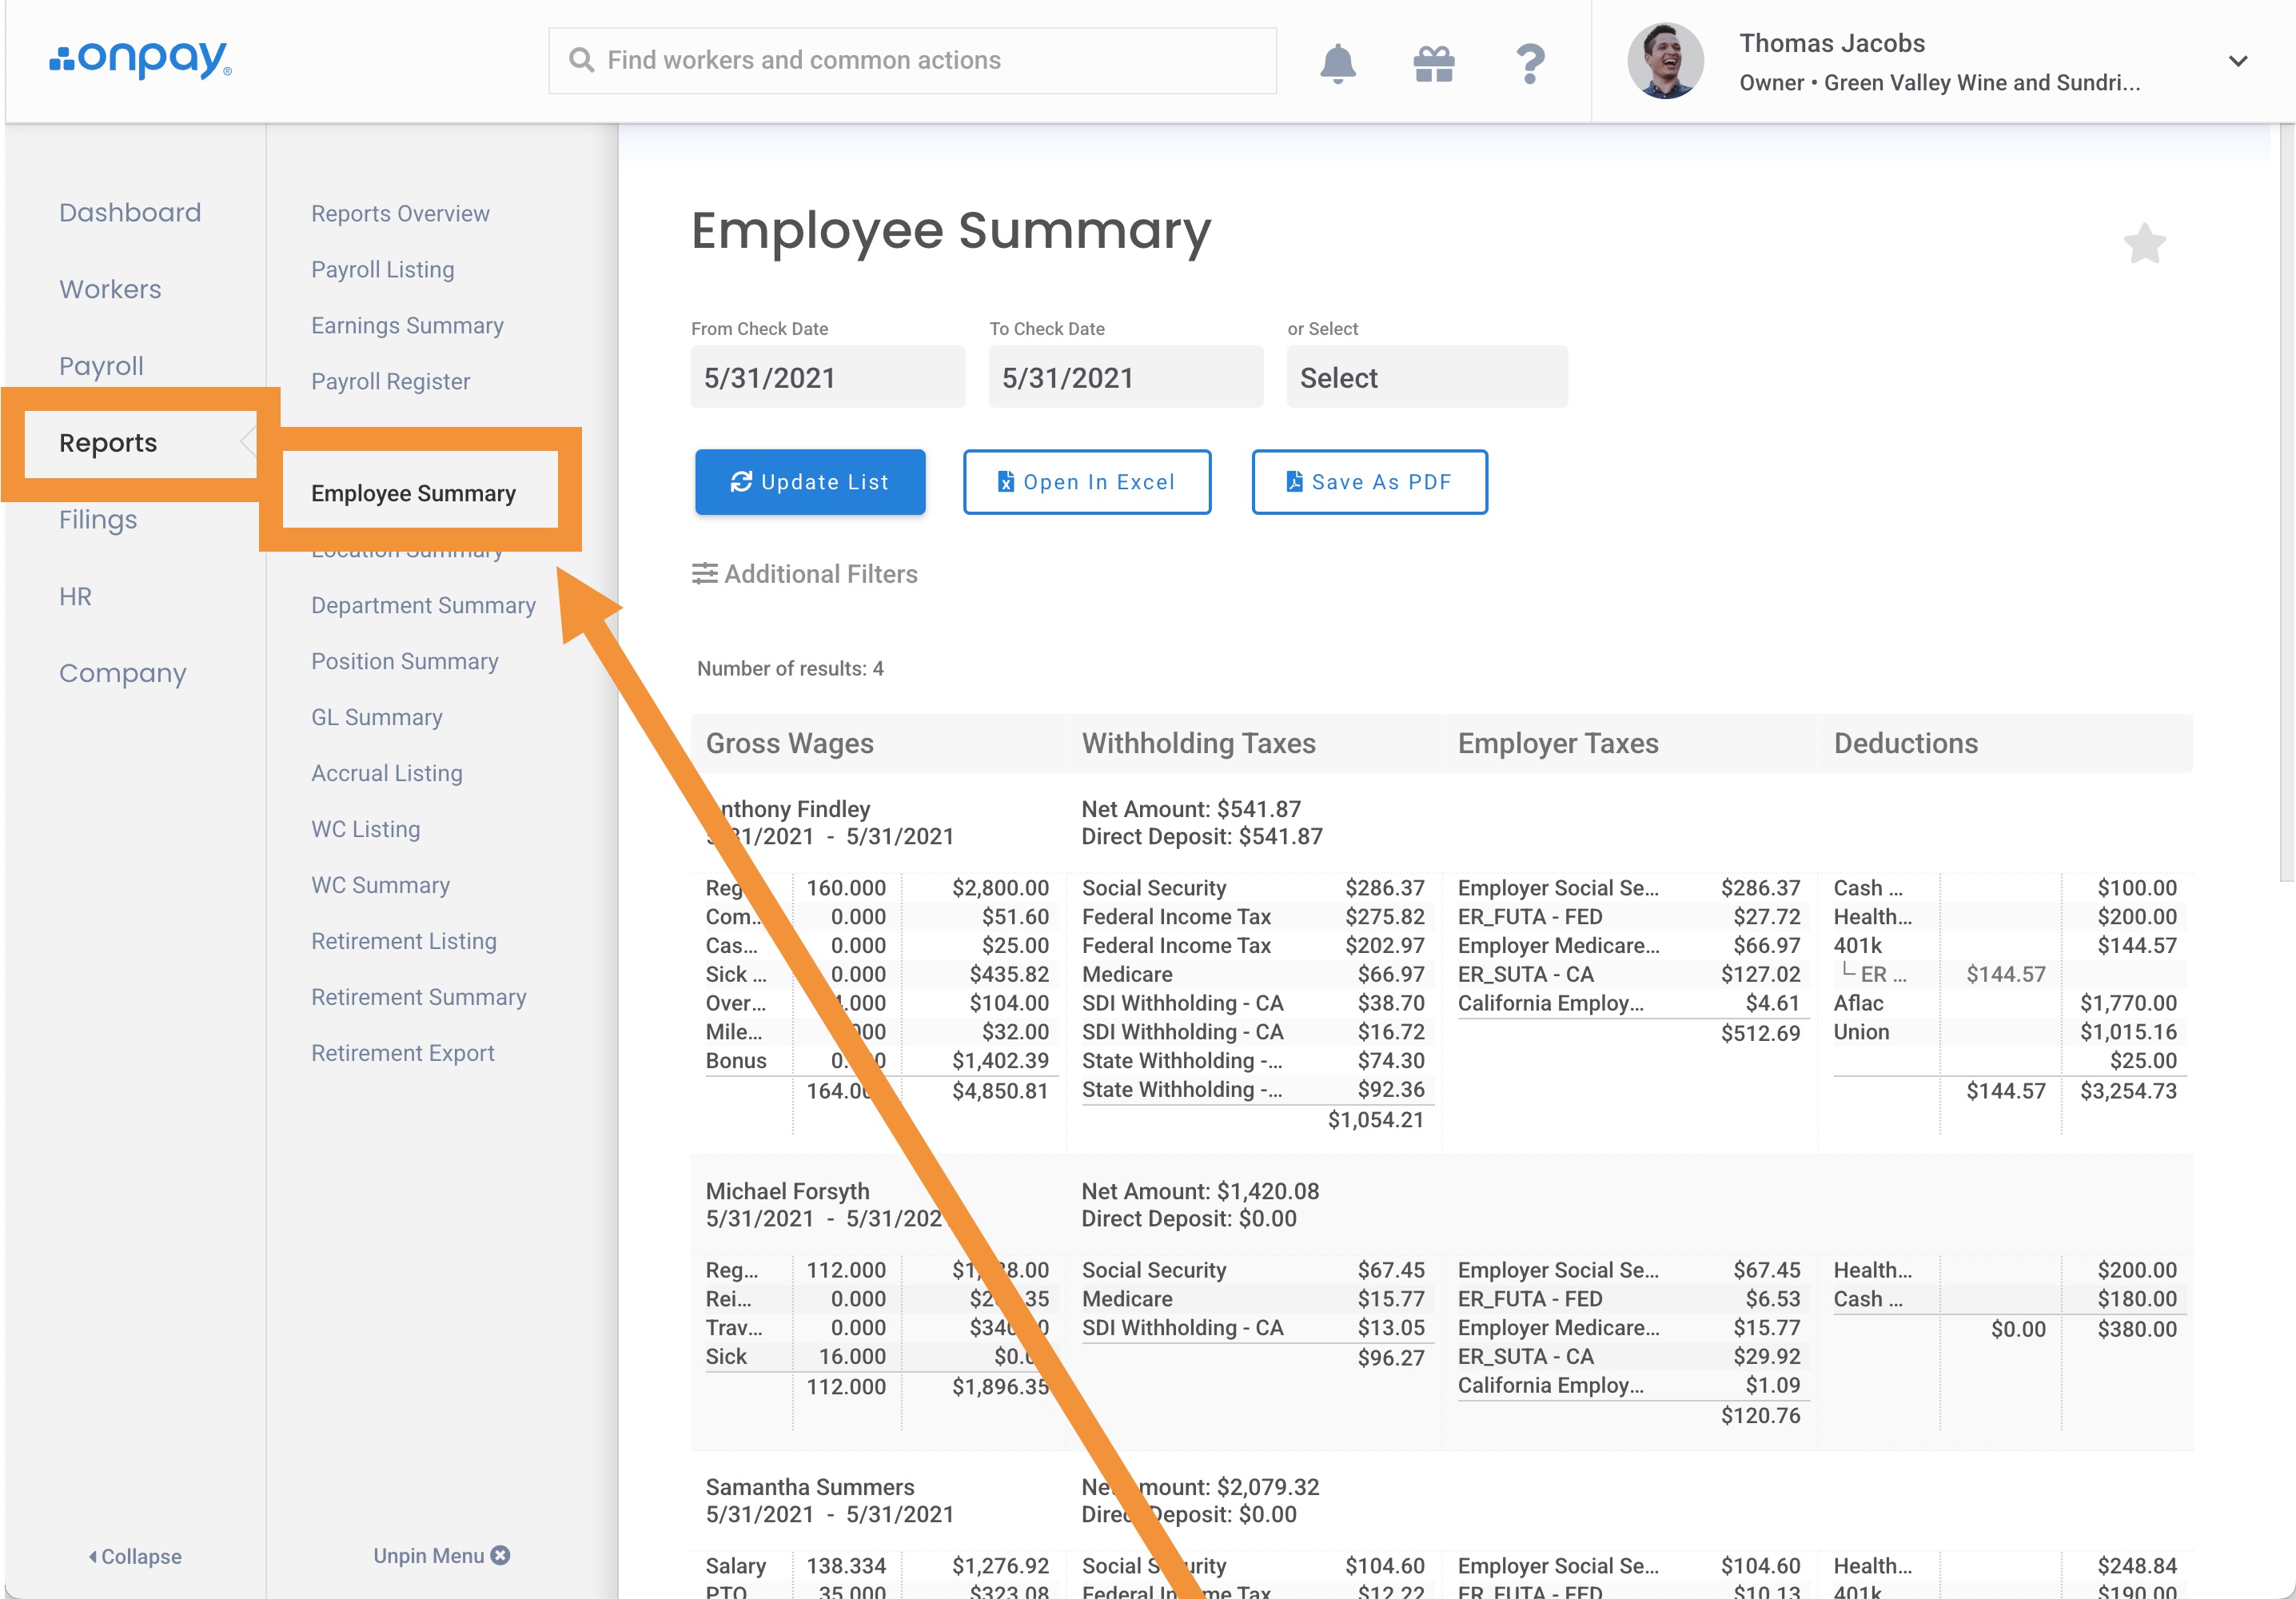Click 'Number of results: 4' text
Screen dimensions: 2296x1599
(790, 668)
